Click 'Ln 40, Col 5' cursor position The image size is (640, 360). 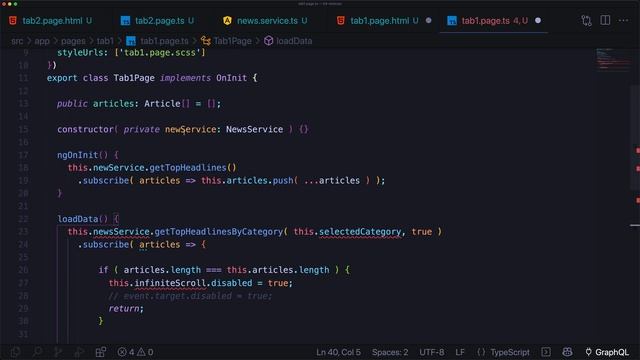coord(338,352)
